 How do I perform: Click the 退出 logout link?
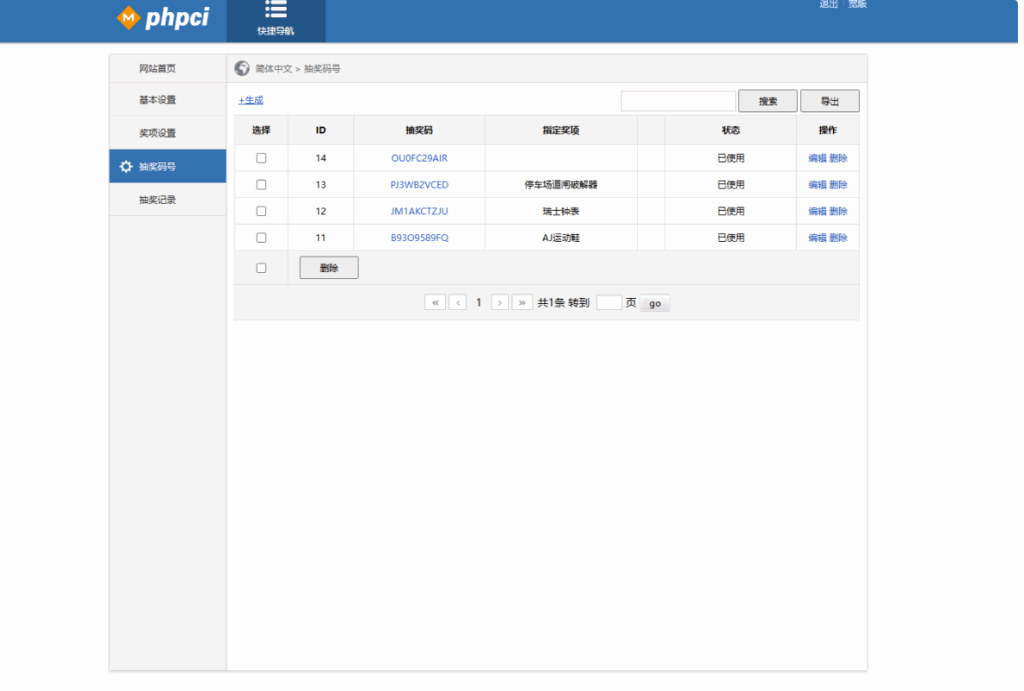(829, 4)
